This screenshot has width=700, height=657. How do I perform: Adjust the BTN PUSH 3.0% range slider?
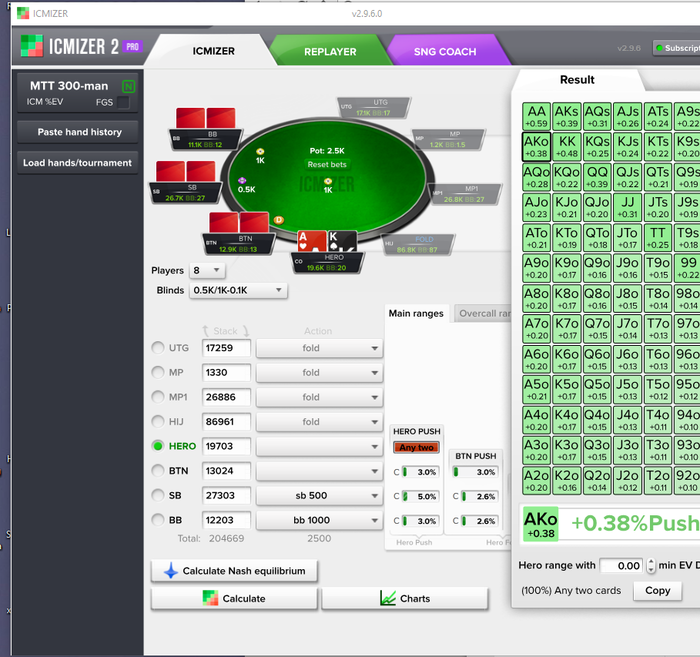[x=476, y=472]
